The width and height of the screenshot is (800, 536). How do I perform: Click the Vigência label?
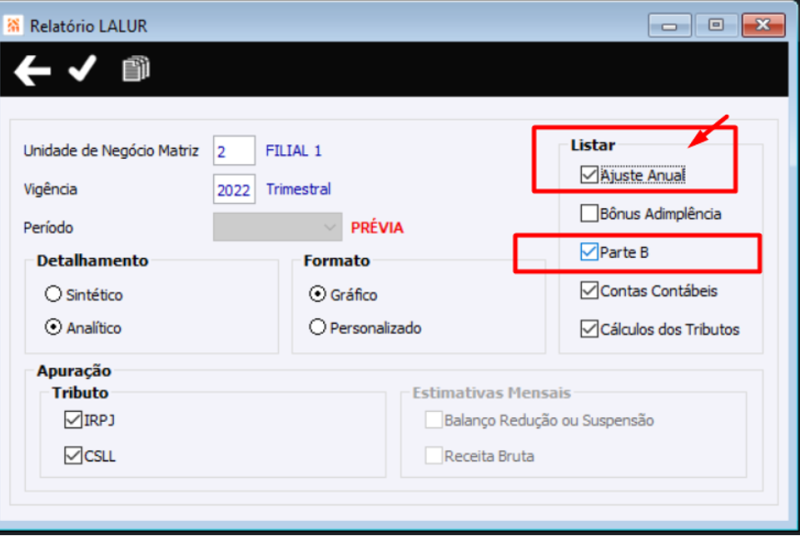[51, 189]
